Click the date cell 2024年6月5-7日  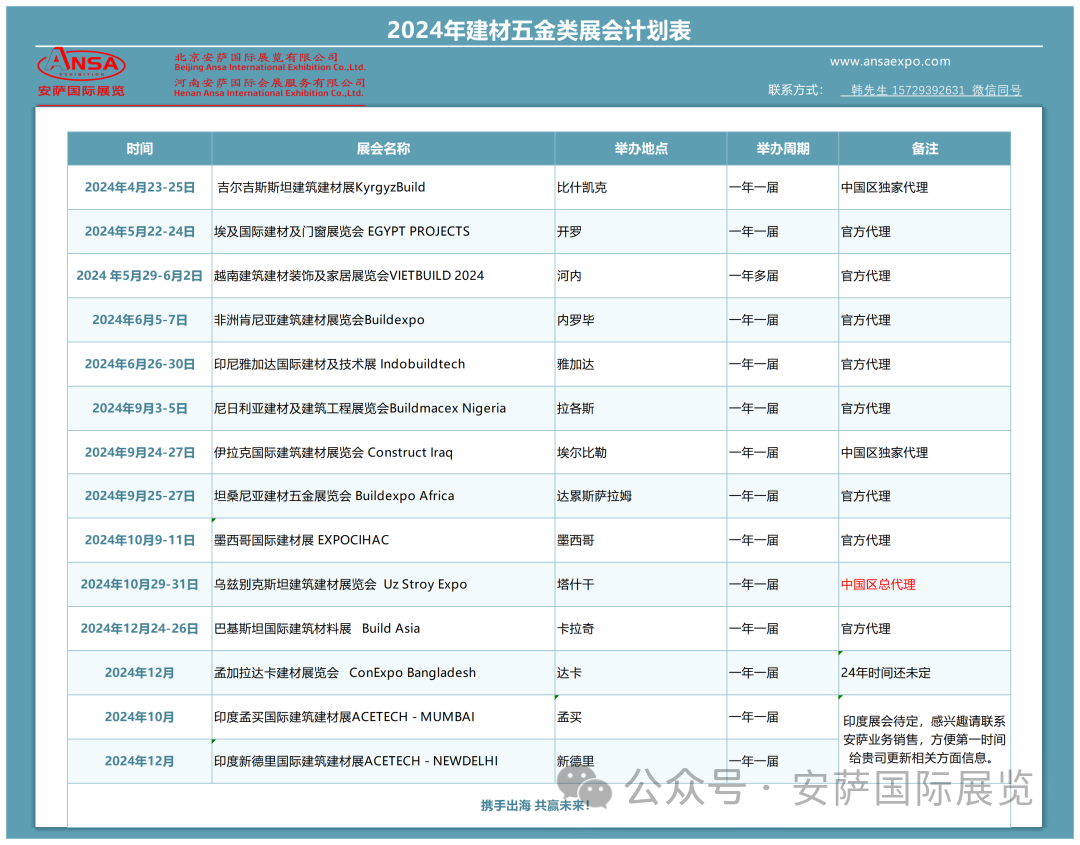point(140,320)
